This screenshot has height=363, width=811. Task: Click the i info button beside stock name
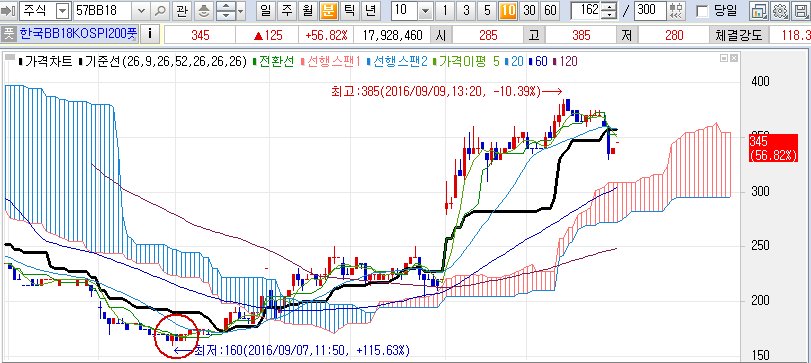(x=150, y=34)
